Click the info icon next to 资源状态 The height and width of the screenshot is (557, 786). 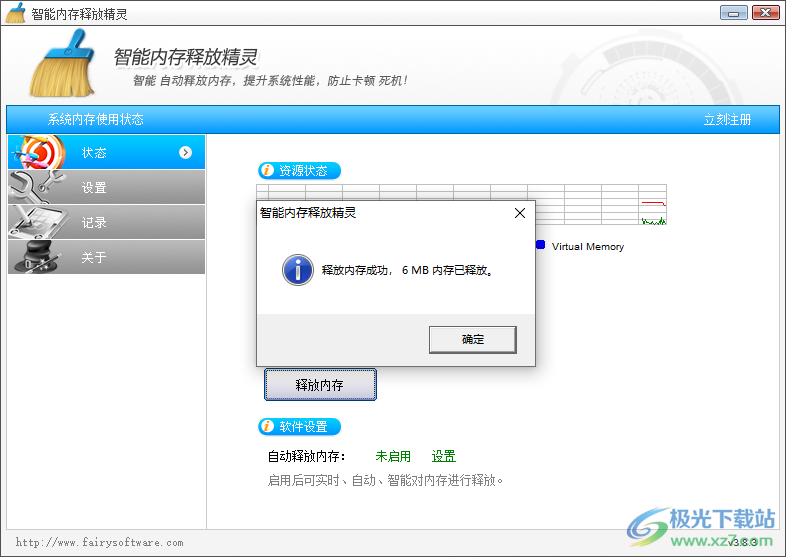pos(267,171)
